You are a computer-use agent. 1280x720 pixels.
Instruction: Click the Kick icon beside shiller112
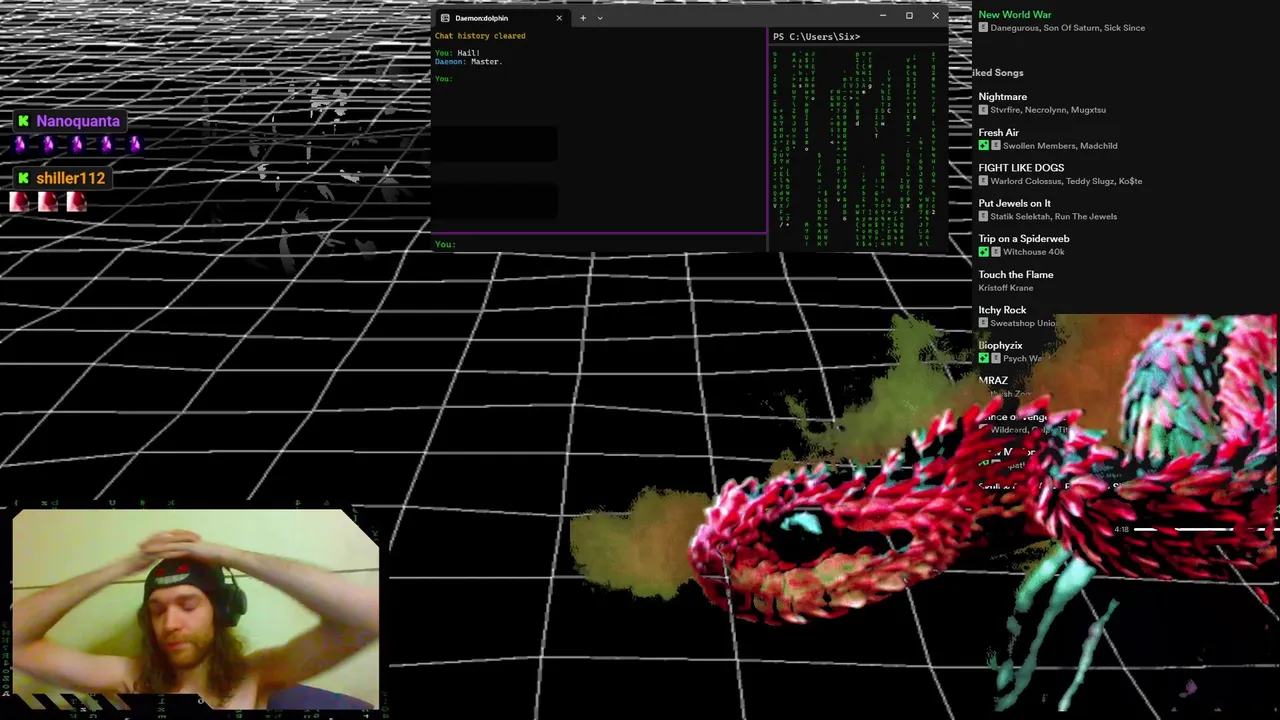point(23,178)
